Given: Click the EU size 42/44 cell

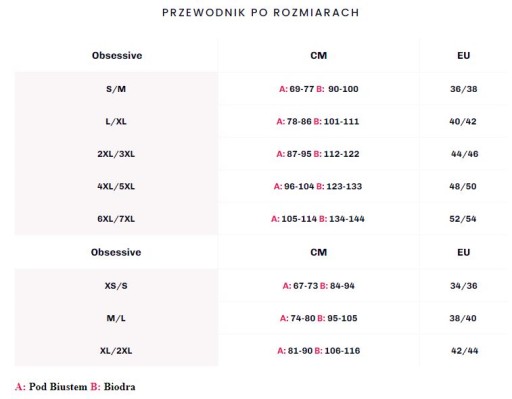Looking at the screenshot, I should [464, 351].
